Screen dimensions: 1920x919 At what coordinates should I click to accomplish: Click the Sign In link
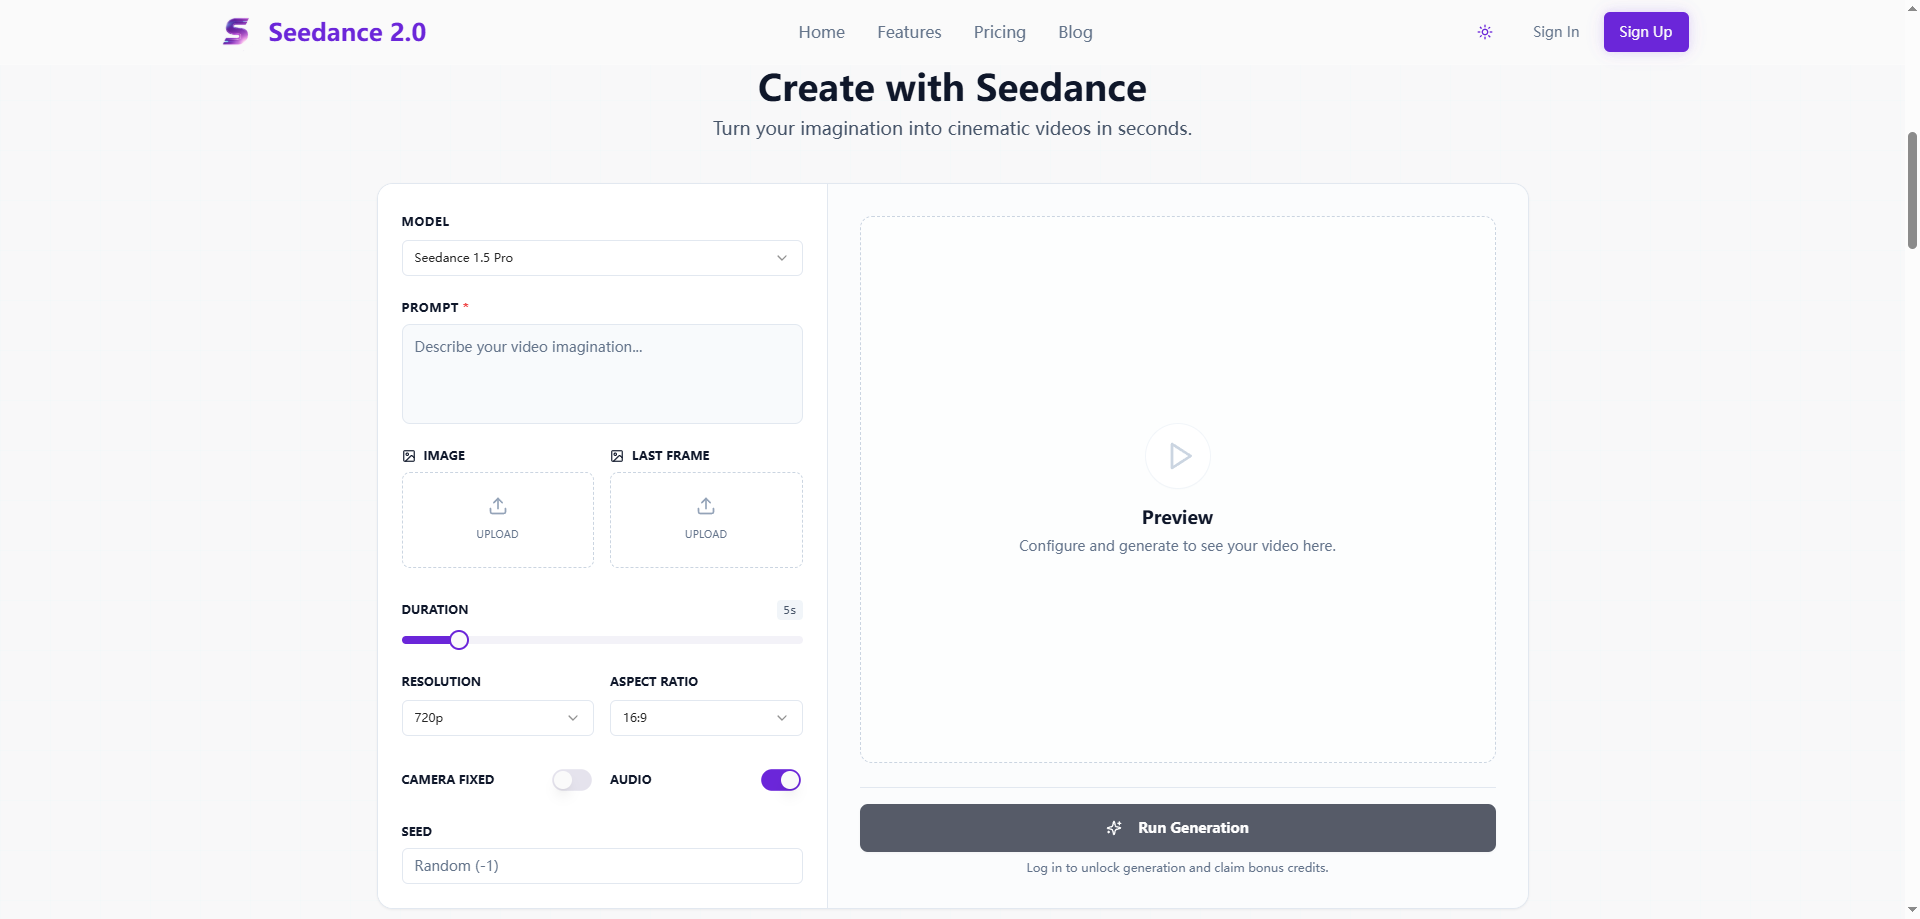point(1556,32)
